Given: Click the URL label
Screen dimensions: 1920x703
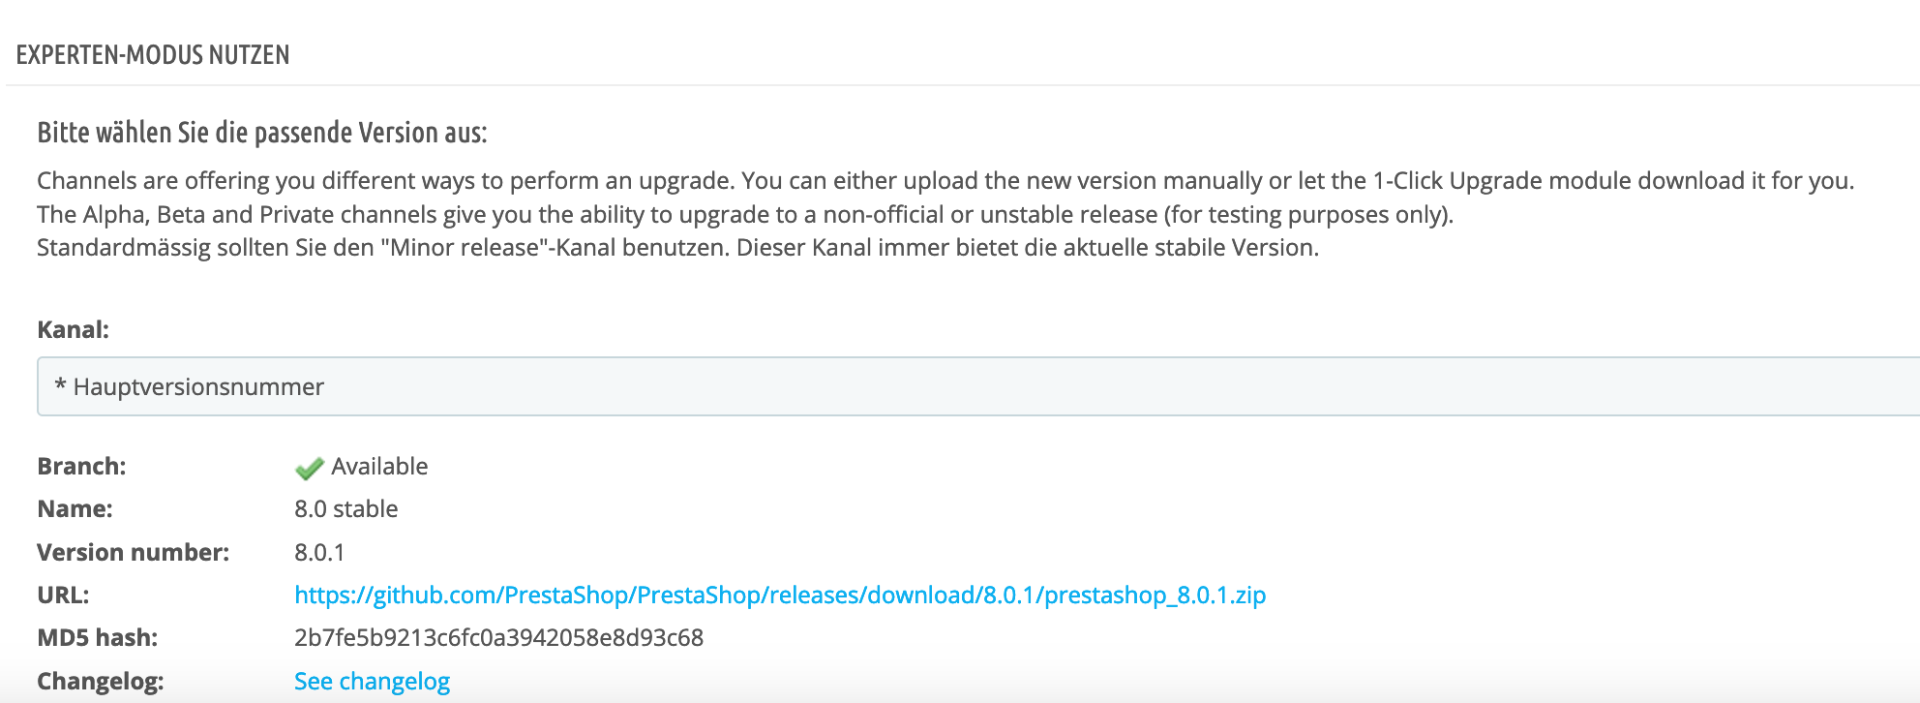Looking at the screenshot, I should point(62,595).
